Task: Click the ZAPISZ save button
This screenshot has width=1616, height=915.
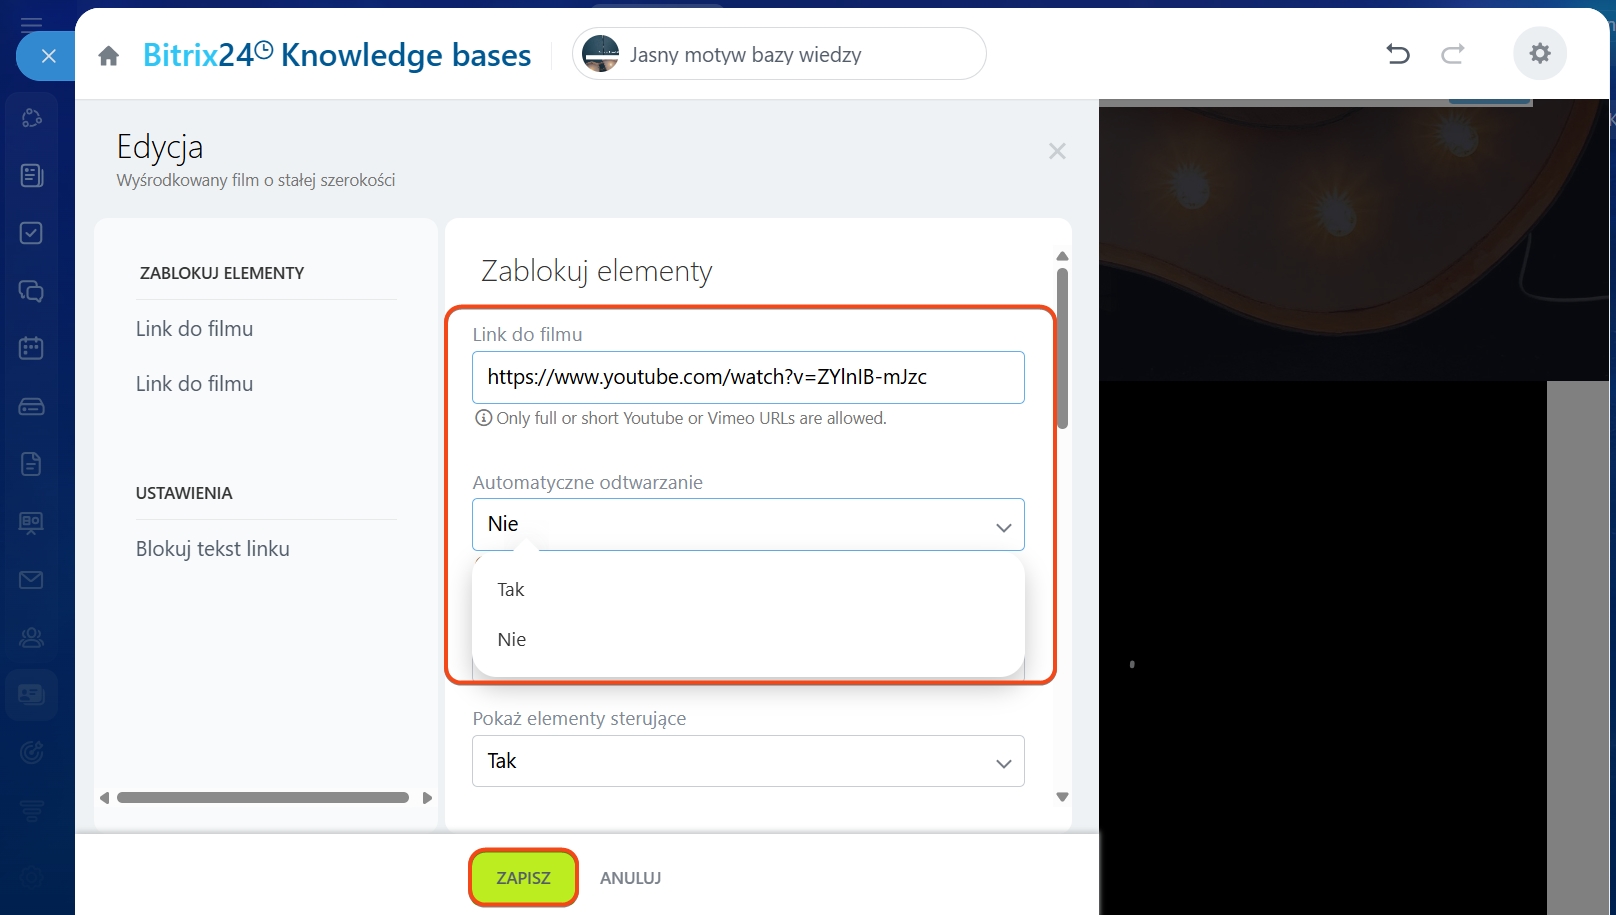Action: 523,878
